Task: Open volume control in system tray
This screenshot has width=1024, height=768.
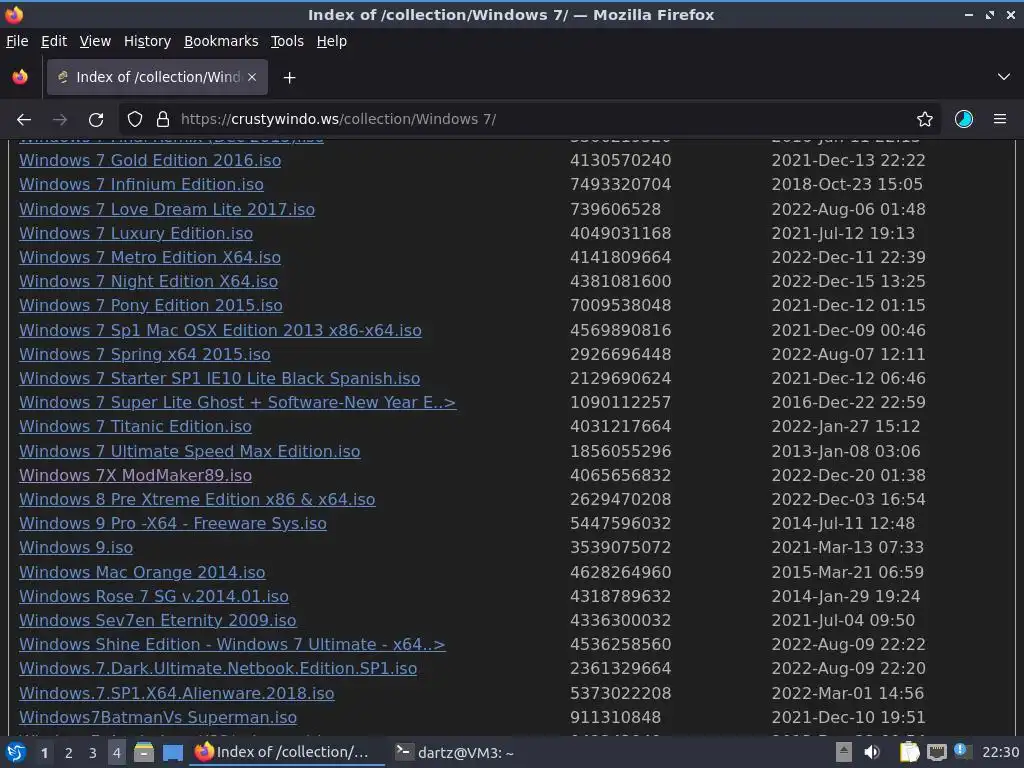Action: (872, 753)
